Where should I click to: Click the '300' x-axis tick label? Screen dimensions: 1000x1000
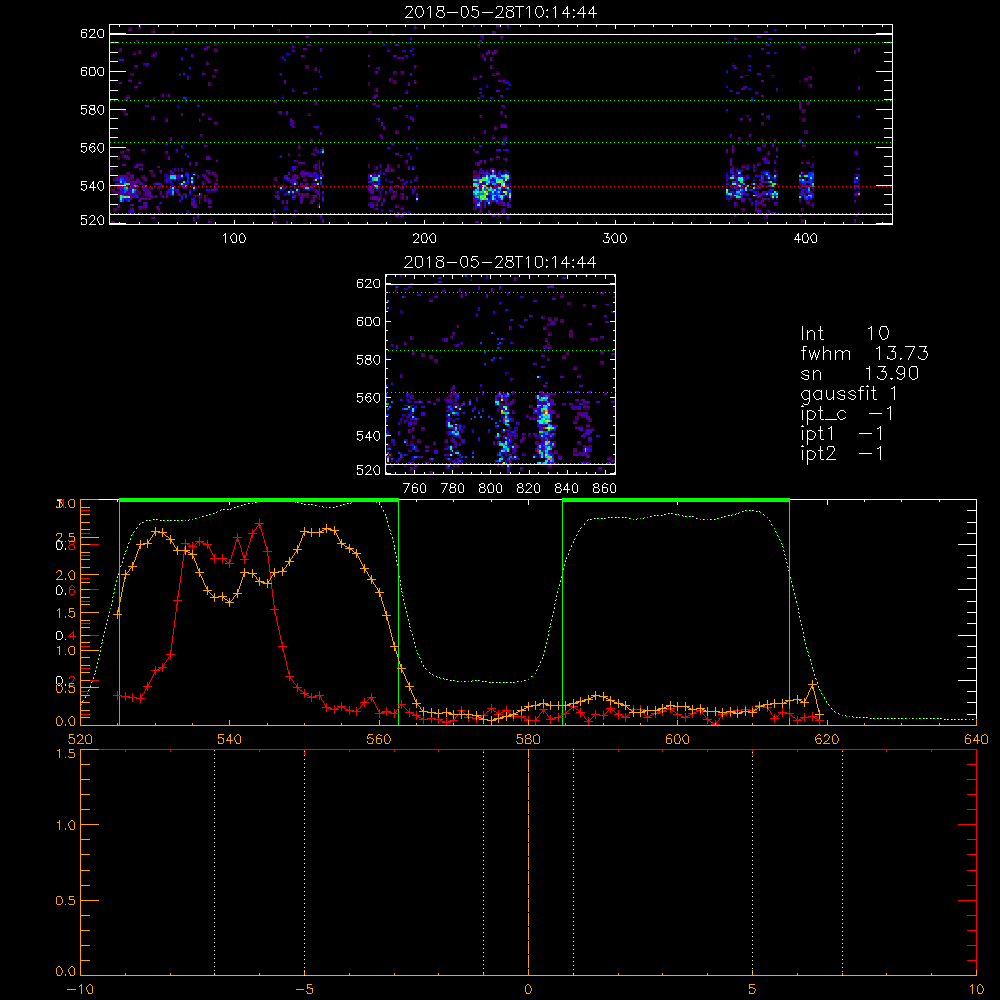point(615,239)
